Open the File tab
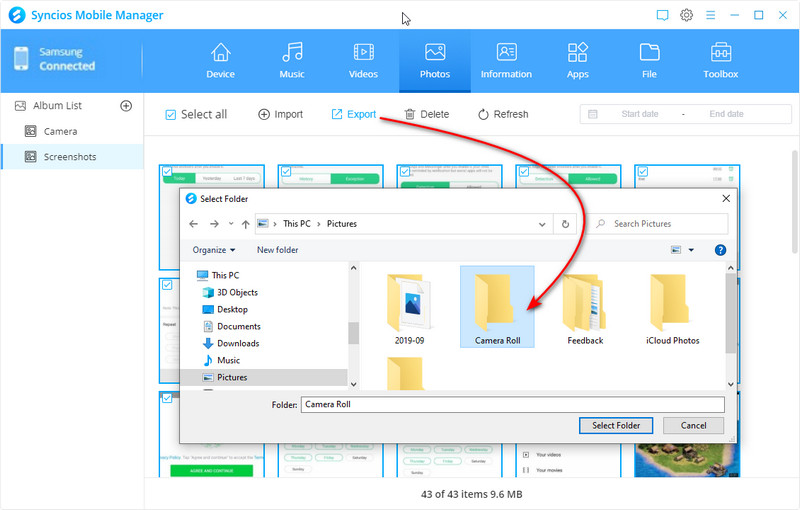 (x=649, y=61)
